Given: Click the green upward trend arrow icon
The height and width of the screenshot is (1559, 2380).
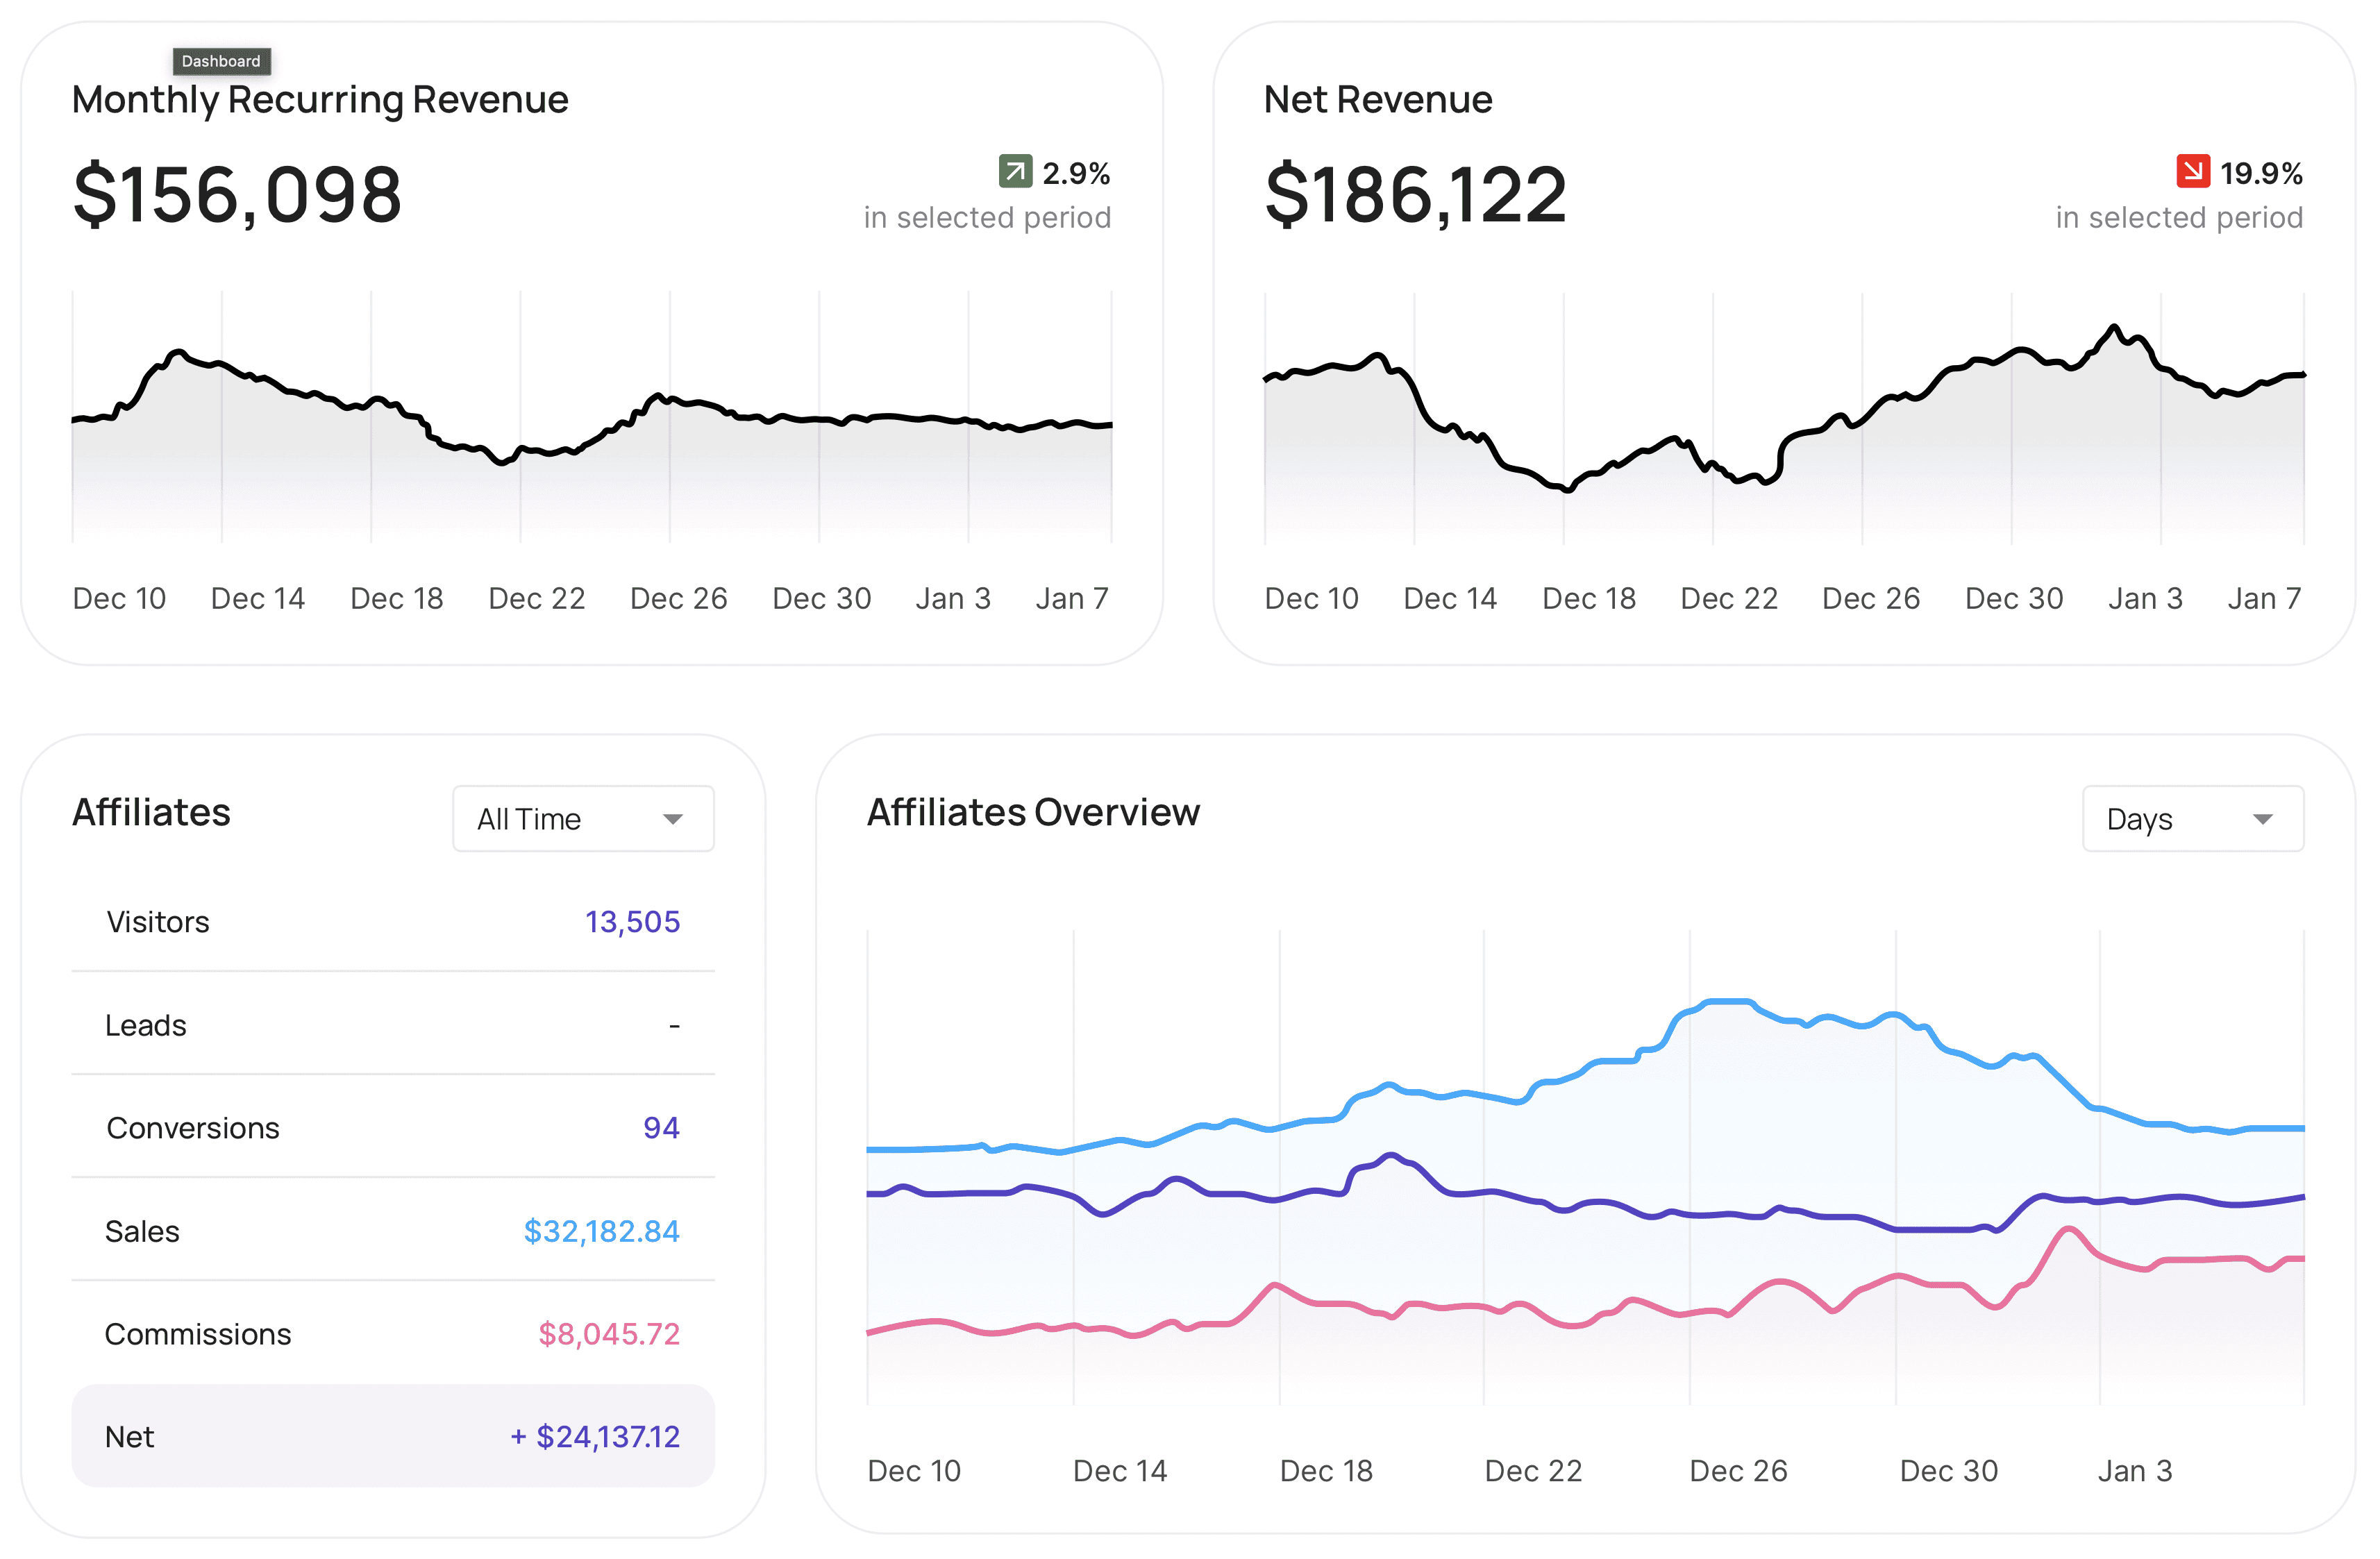Looking at the screenshot, I should [1015, 171].
